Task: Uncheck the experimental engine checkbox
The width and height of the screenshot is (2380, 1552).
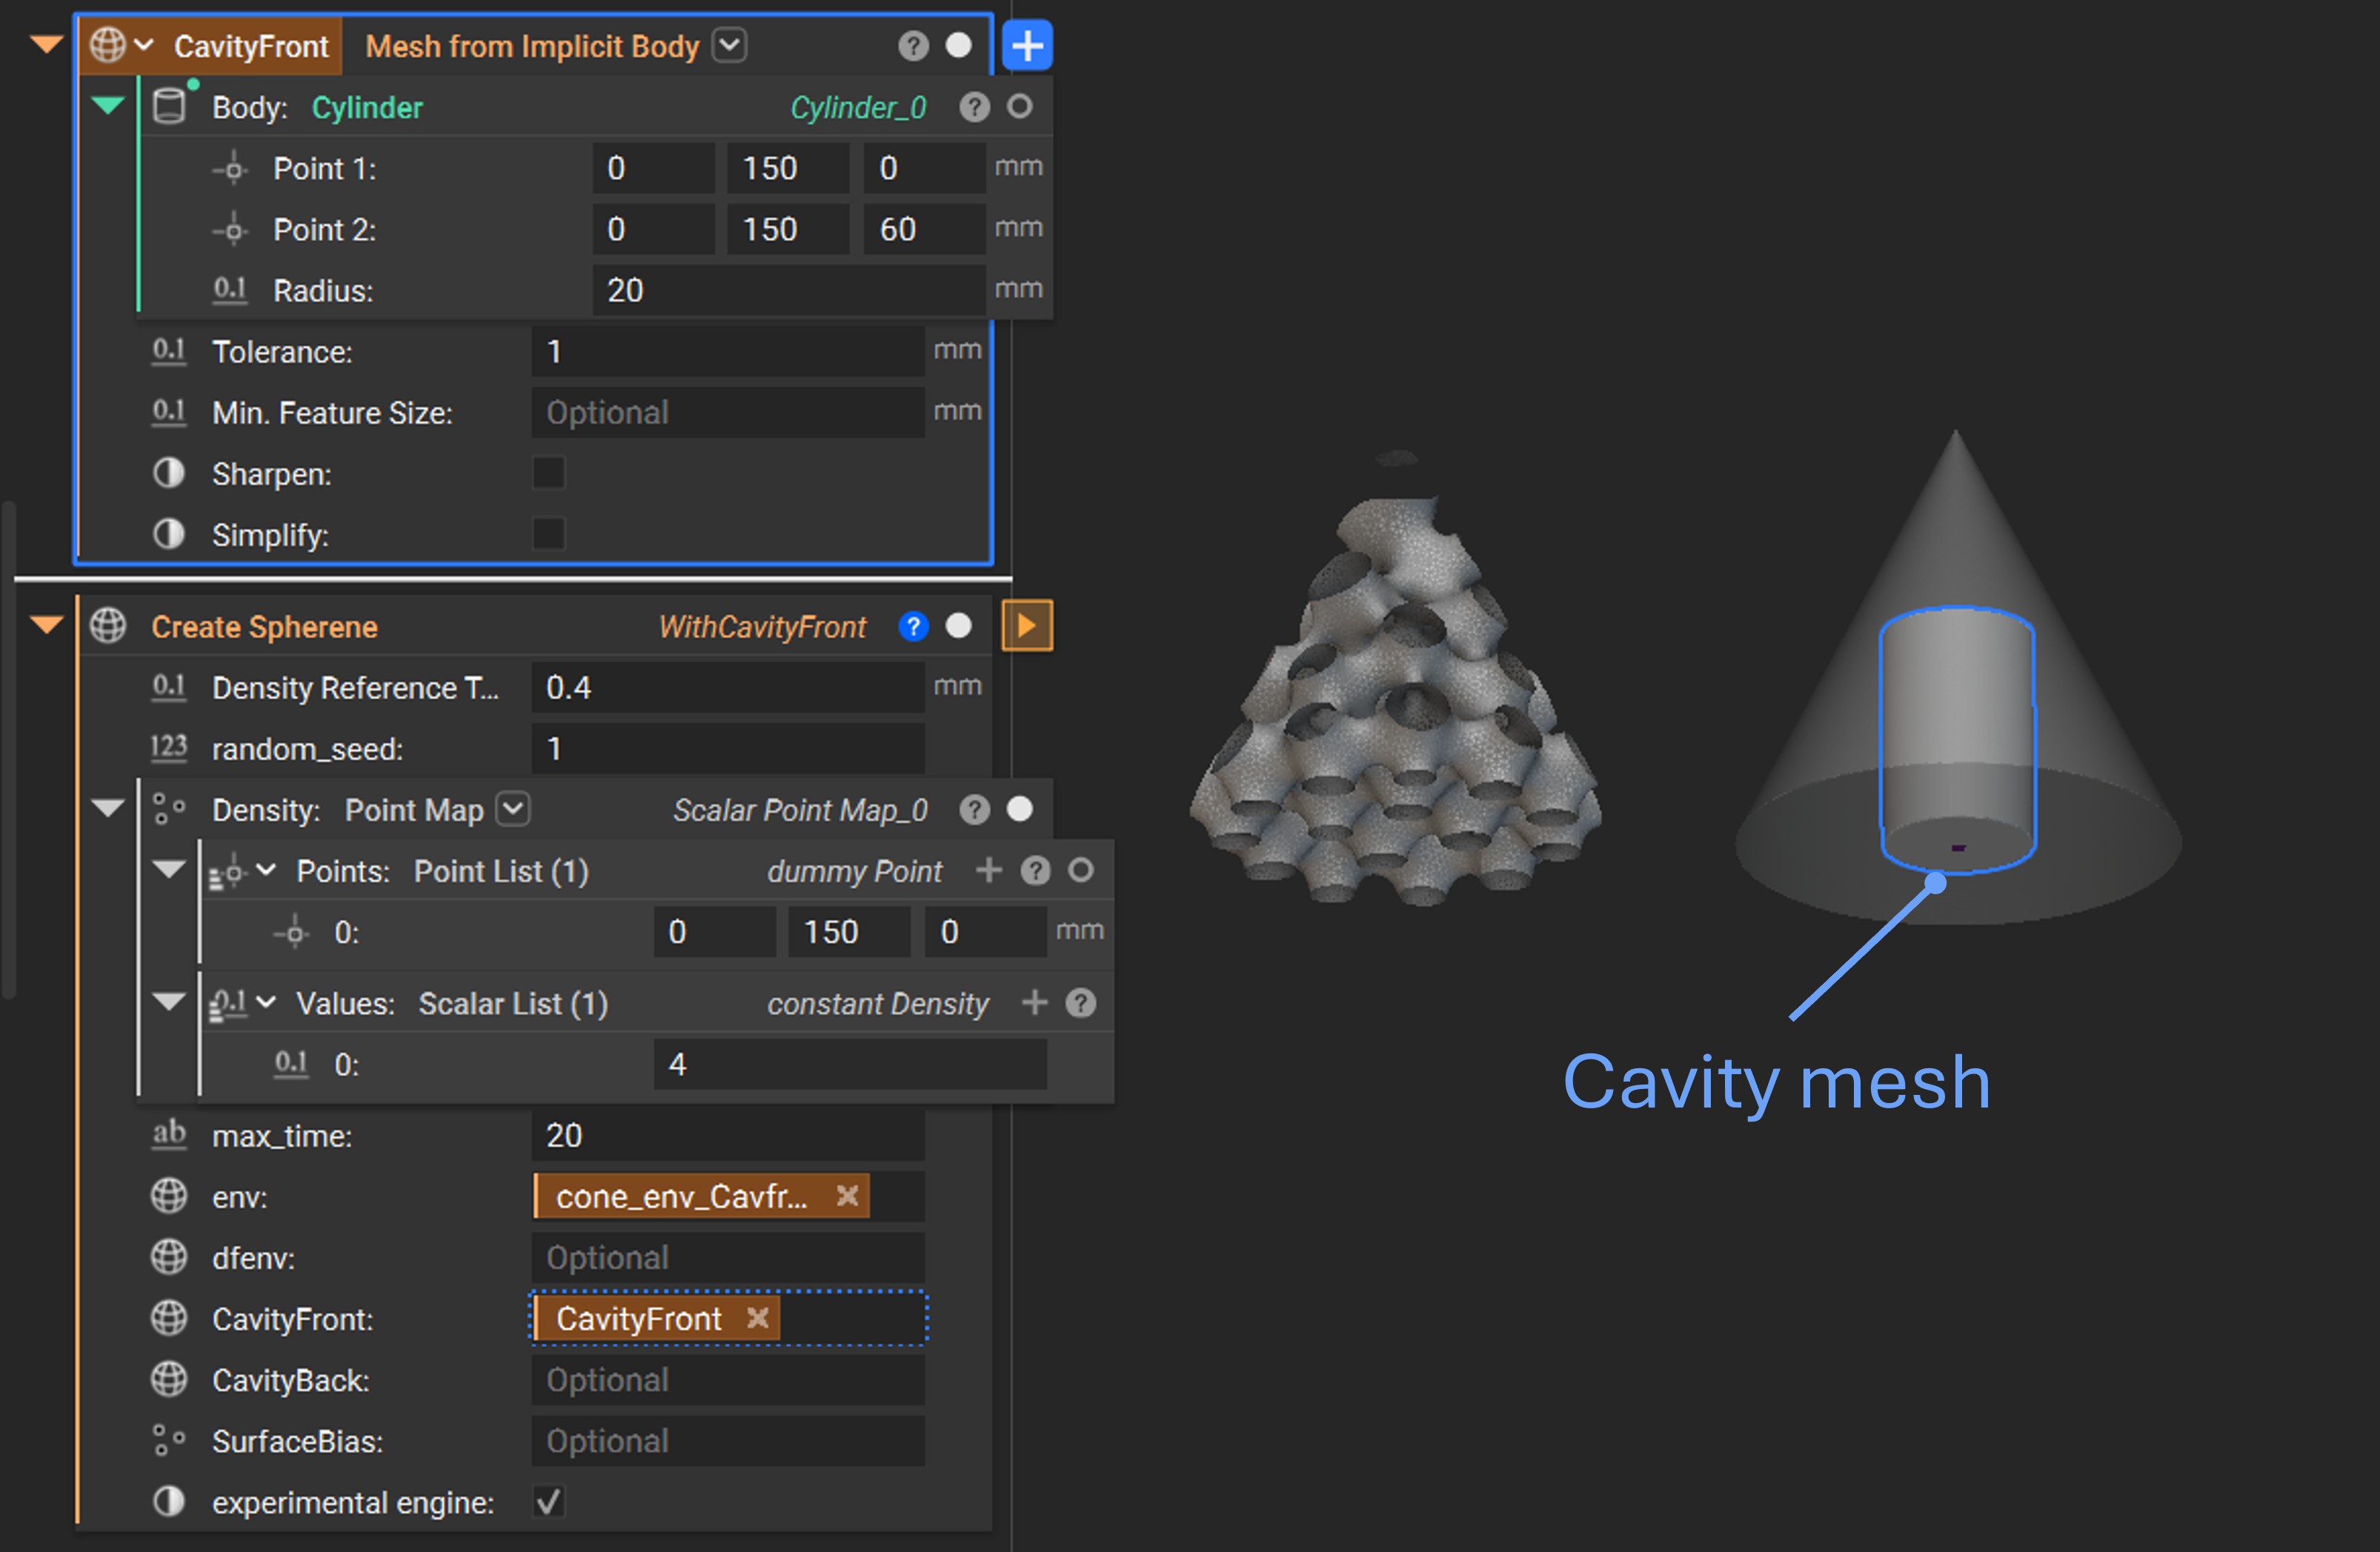Action: point(549,1501)
